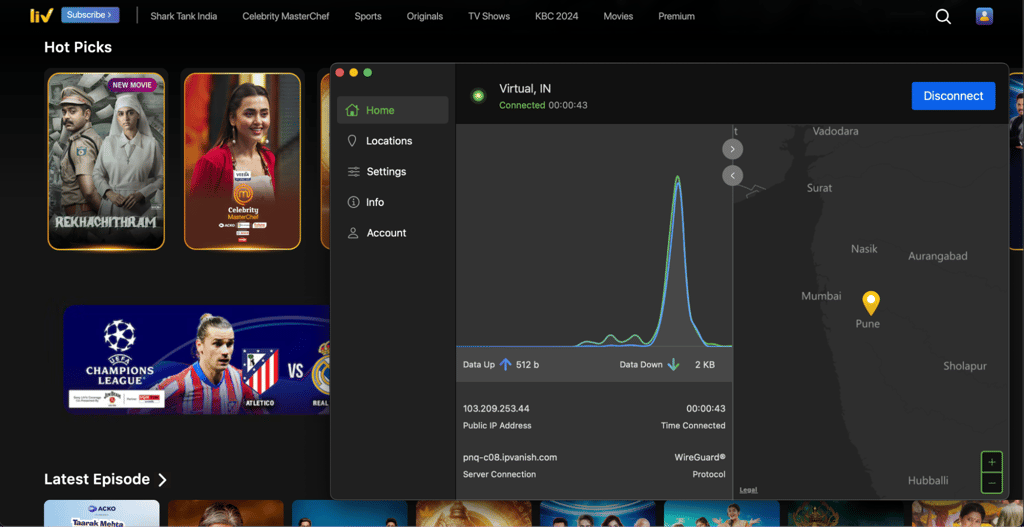Open the Celebrity MasterChef poster card

pyautogui.click(x=242, y=161)
